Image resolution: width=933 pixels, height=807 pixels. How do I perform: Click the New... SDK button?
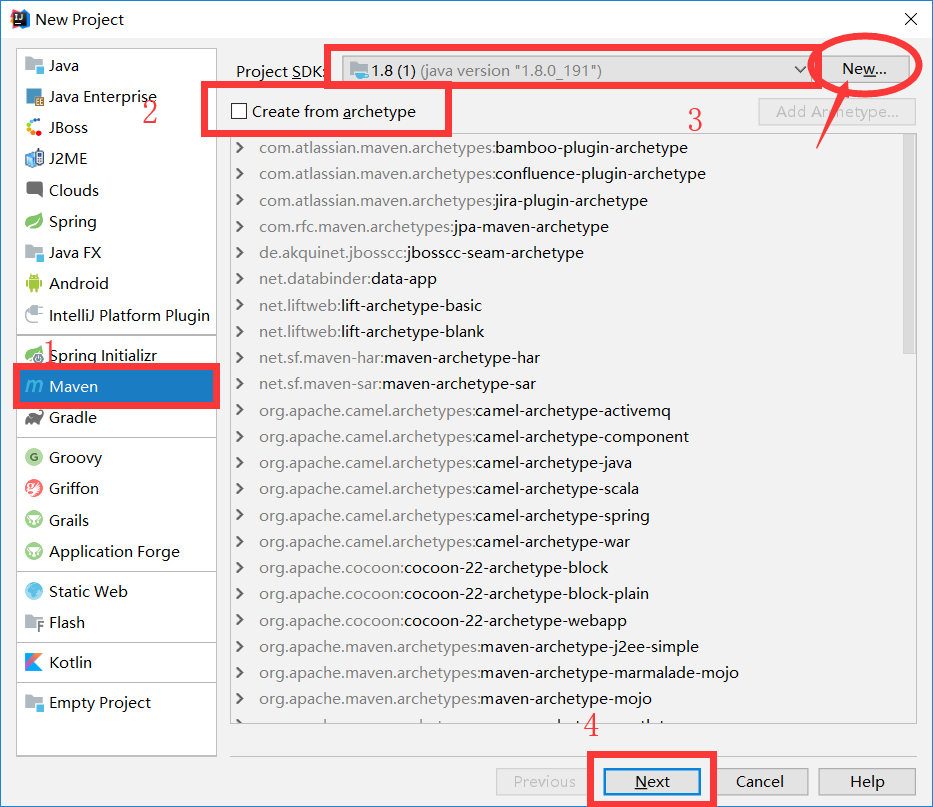click(x=864, y=69)
